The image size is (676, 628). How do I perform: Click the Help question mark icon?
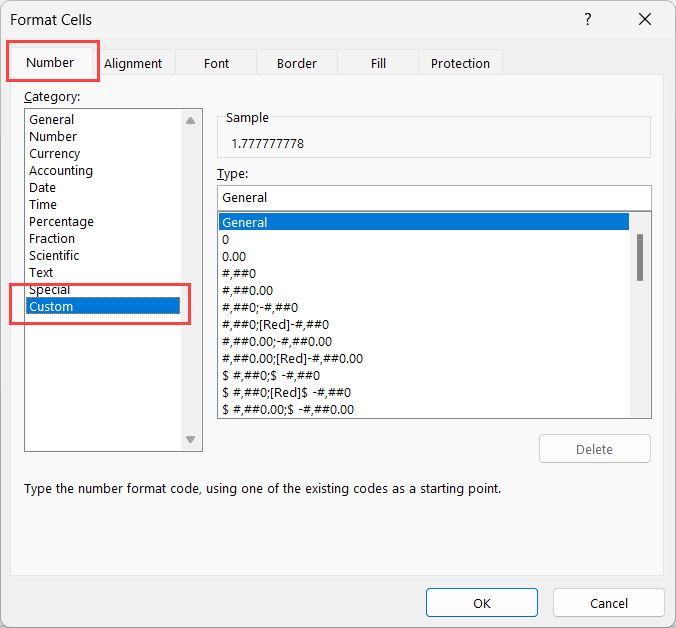coord(587,19)
